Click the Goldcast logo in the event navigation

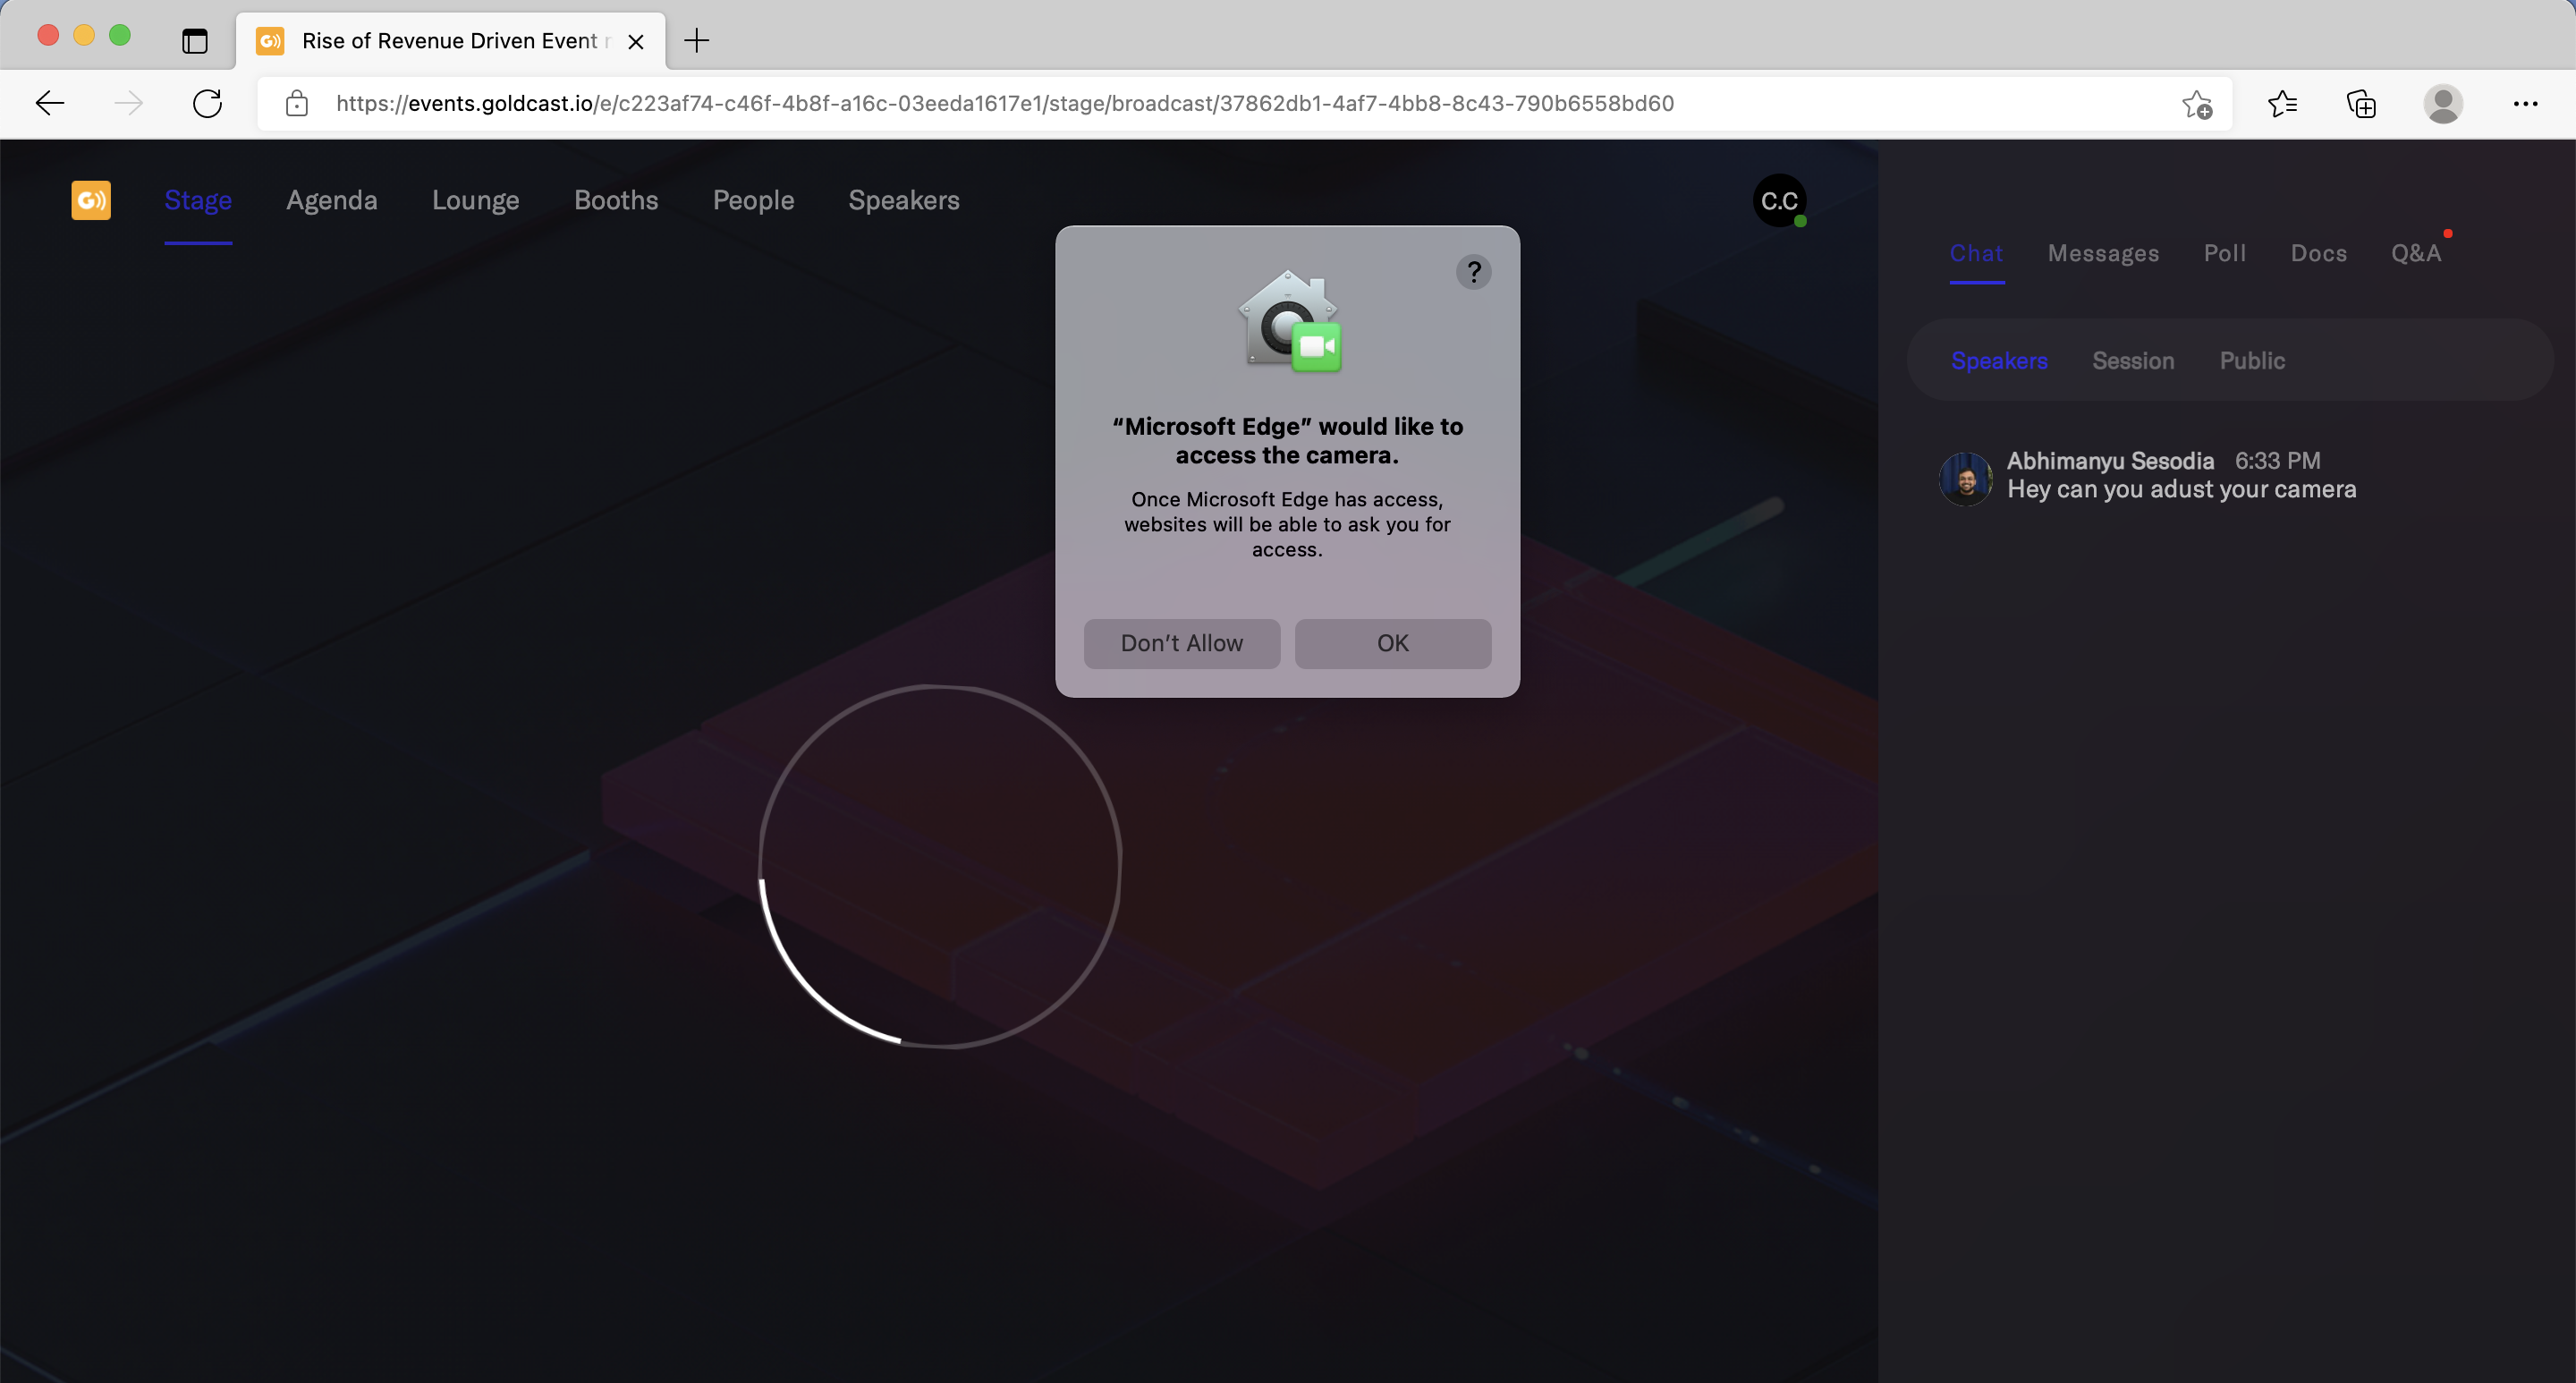point(91,200)
